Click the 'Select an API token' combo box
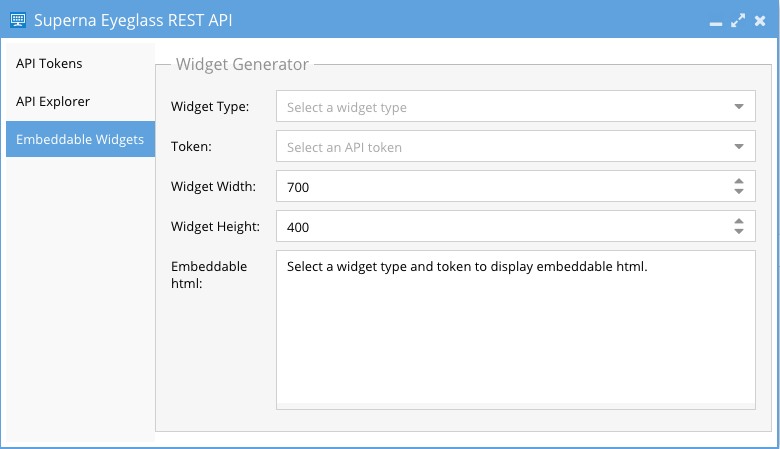This screenshot has height=449, width=780. pos(500,147)
